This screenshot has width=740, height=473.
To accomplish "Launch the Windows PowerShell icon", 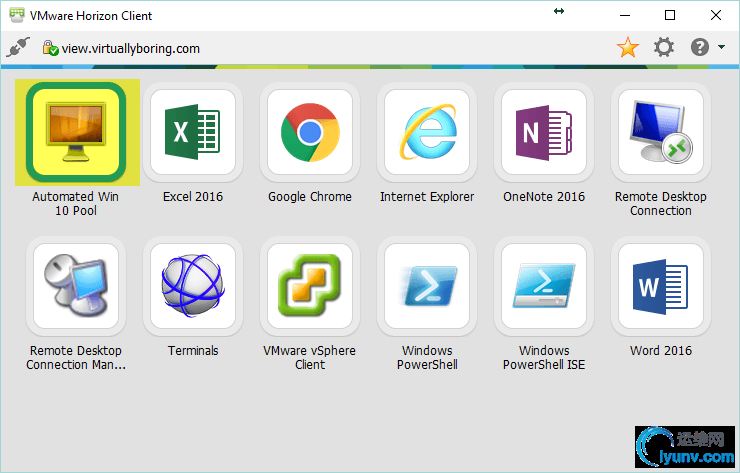I will (427, 286).
